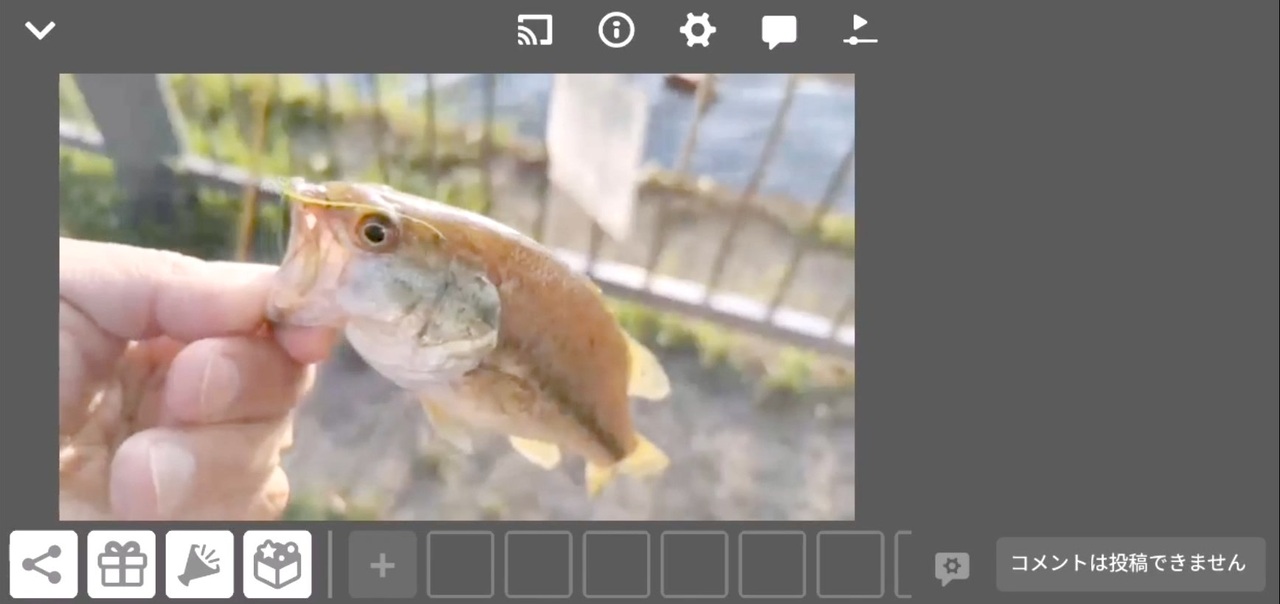The width and height of the screenshot is (1280, 604).
Task: Open the gift box icon
Action: [122, 565]
